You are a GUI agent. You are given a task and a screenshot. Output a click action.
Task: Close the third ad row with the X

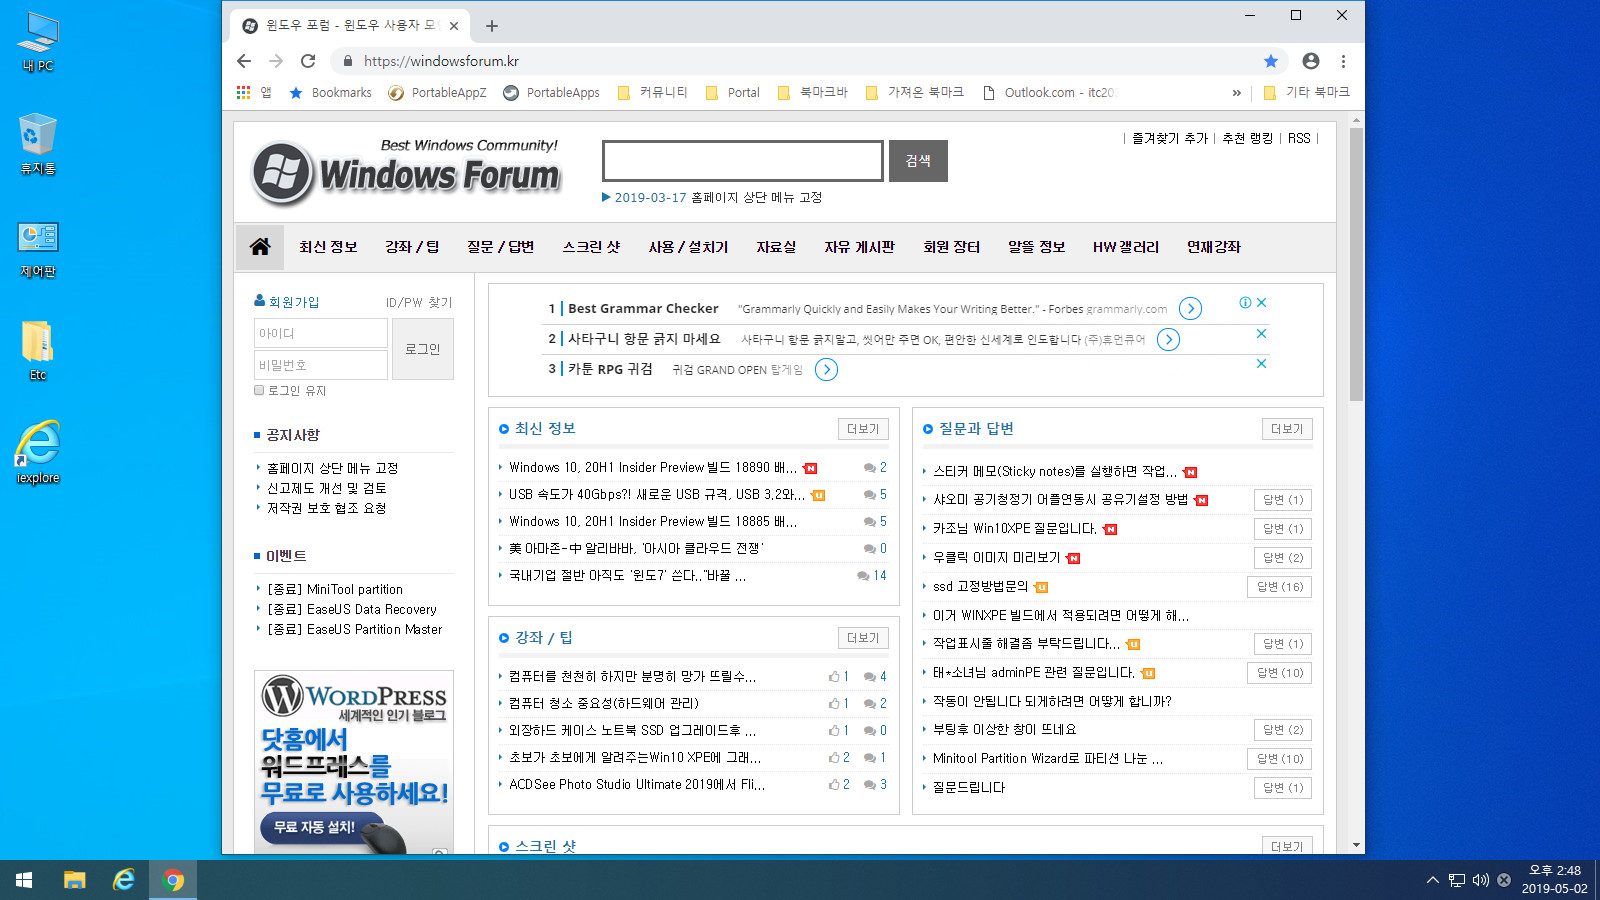pos(1261,363)
